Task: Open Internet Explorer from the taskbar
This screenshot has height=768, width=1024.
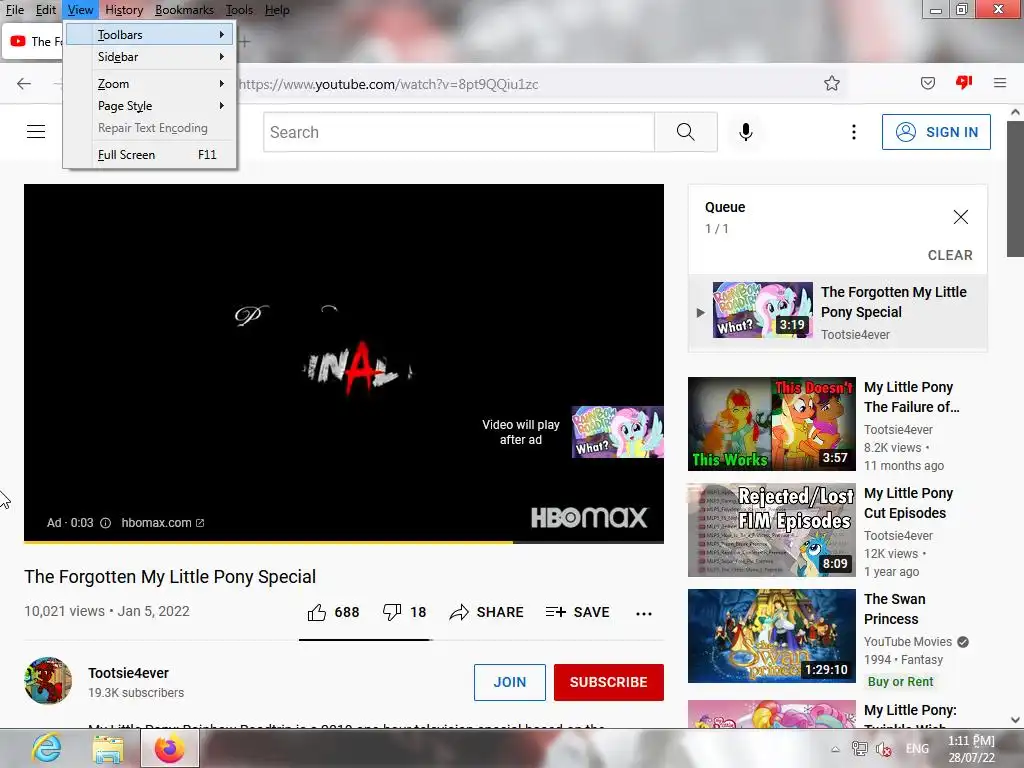Action: (47, 748)
